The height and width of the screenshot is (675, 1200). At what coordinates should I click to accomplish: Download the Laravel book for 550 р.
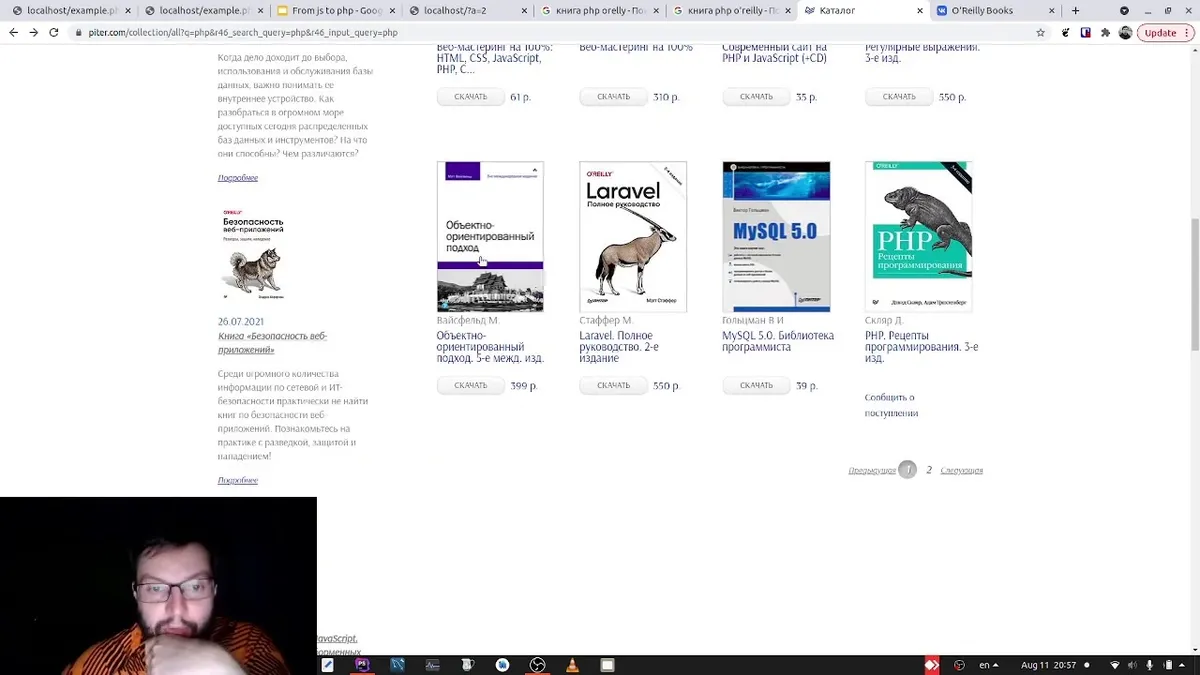click(613, 385)
